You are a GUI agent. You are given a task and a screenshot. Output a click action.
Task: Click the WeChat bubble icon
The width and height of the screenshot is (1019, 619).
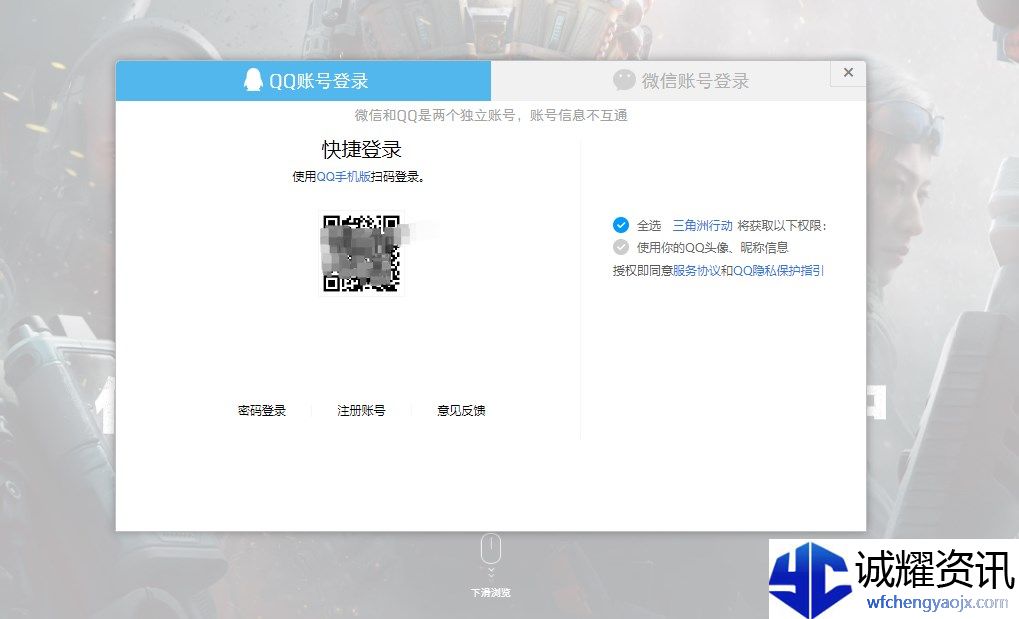624,80
